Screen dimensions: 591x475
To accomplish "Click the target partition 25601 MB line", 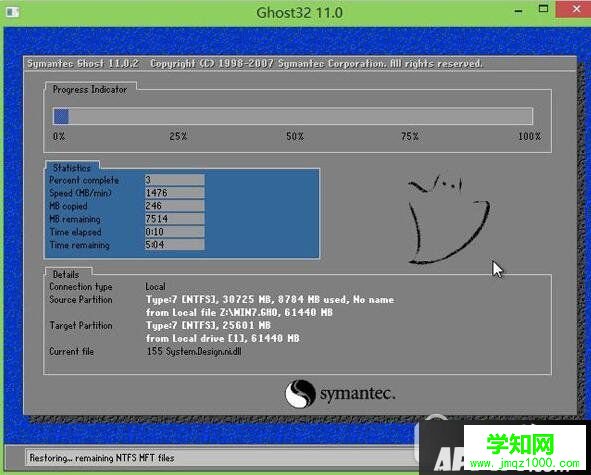I will tap(208, 325).
